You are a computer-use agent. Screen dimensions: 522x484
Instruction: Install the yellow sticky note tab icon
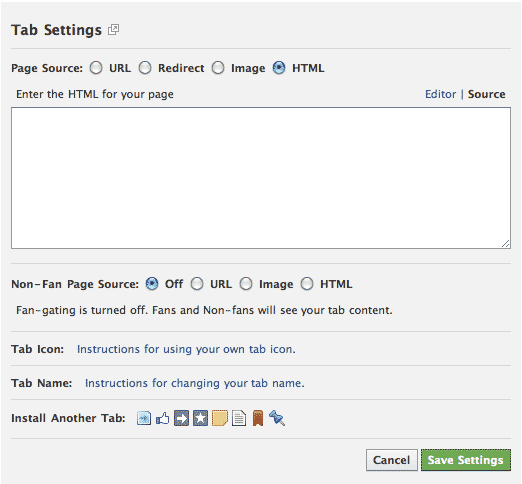pos(220,418)
